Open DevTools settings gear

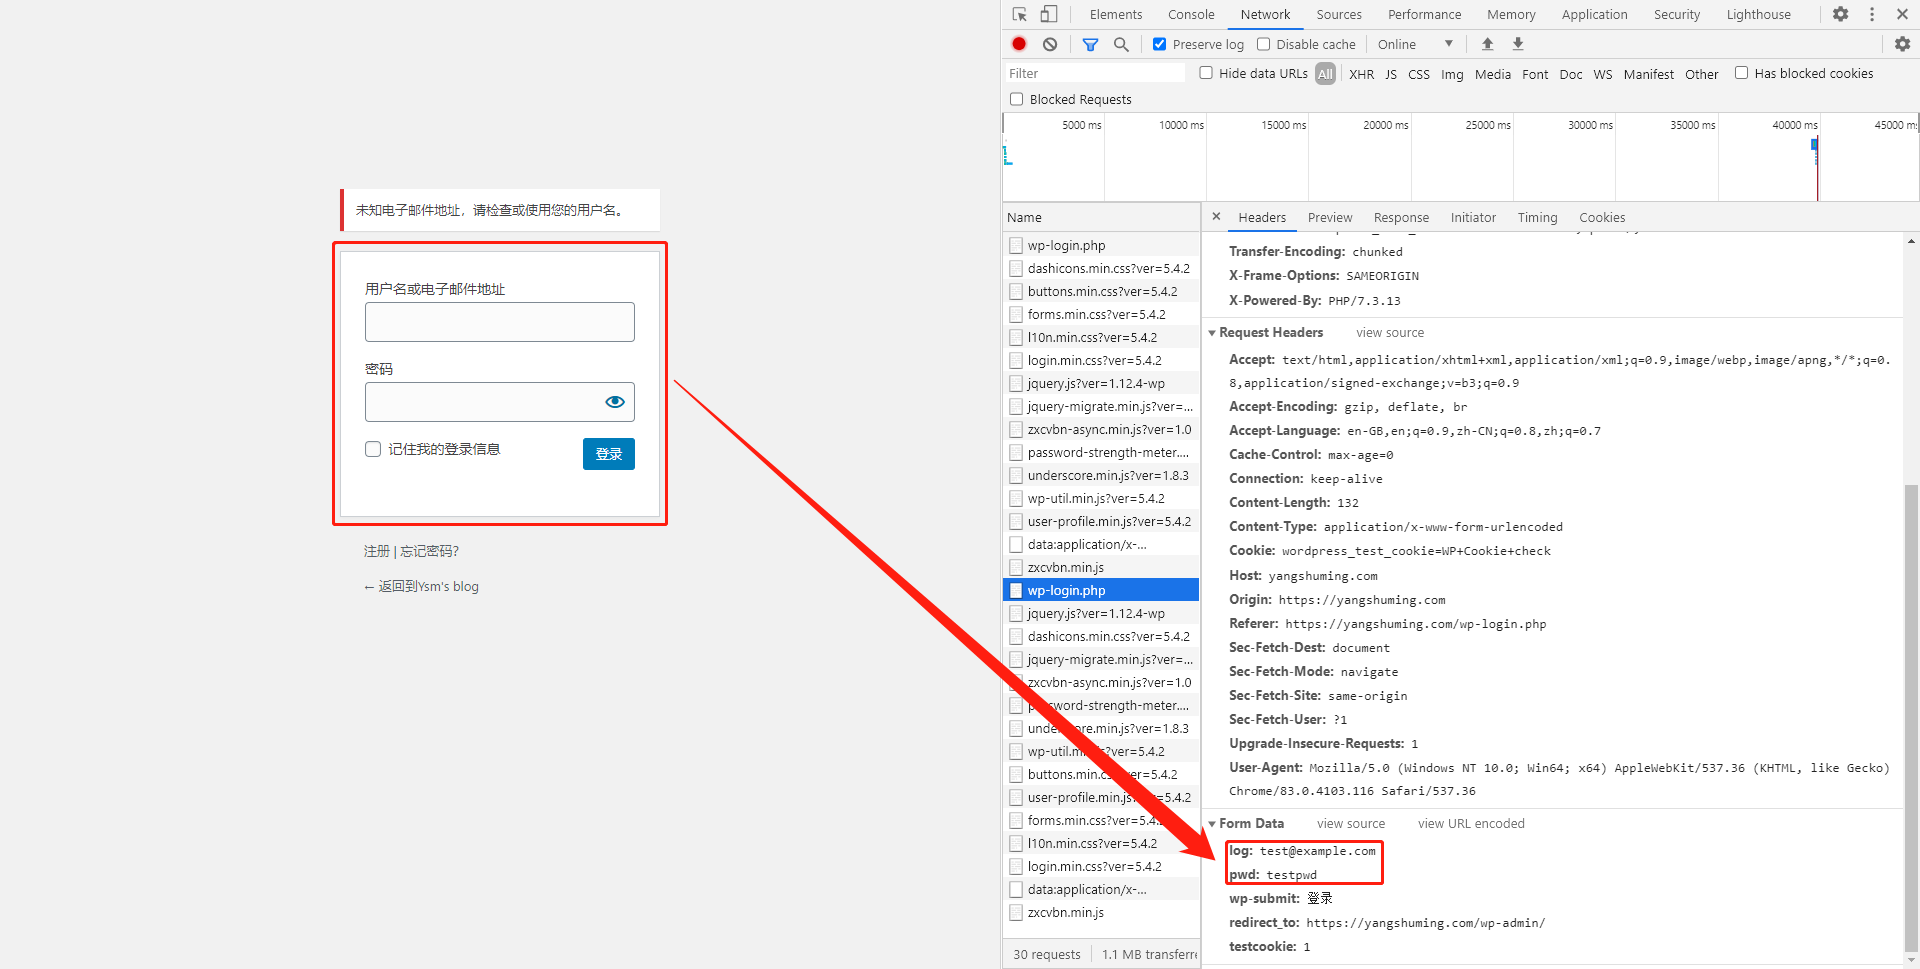pos(1840,14)
